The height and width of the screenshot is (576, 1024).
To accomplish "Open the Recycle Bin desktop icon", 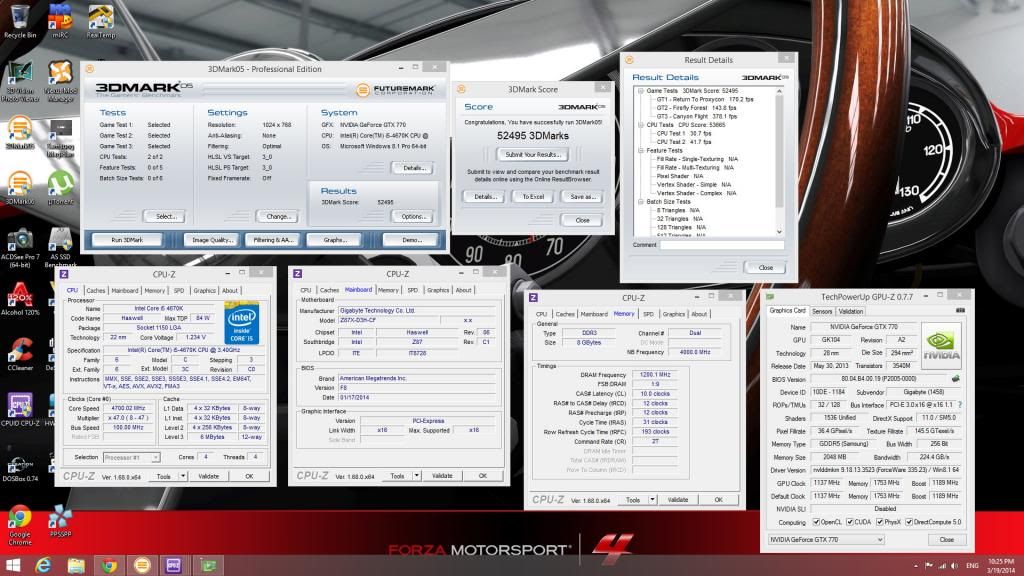I will click(x=20, y=21).
